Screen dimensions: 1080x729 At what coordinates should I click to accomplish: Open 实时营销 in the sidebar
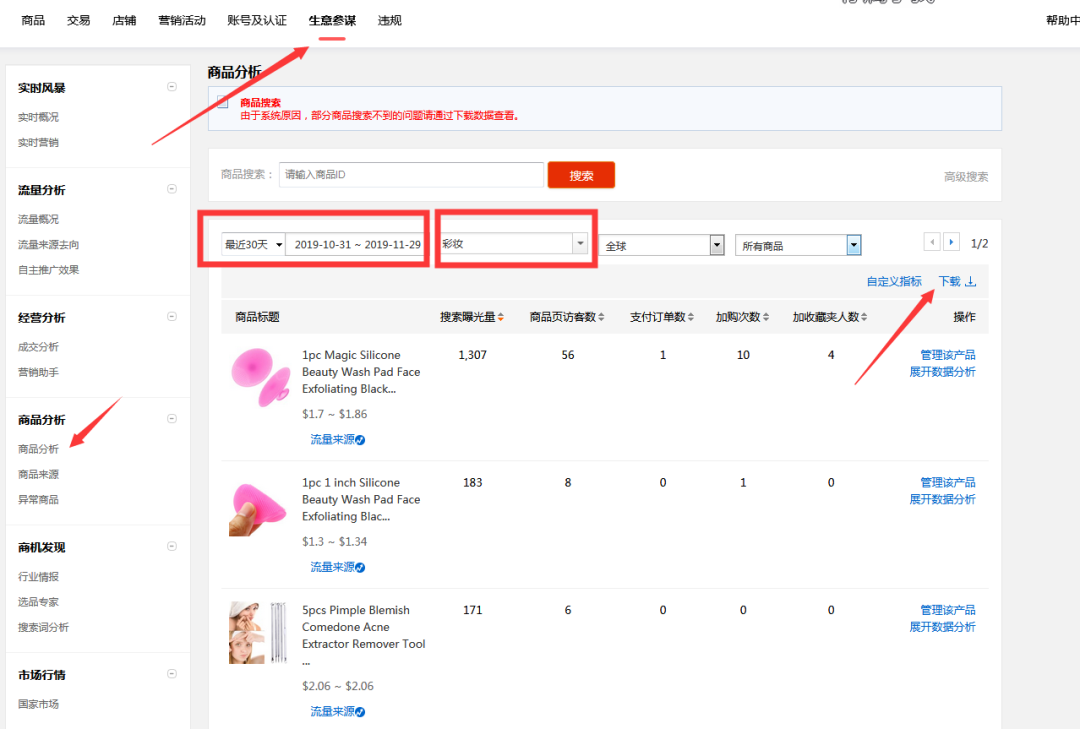pyautogui.click(x=39, y=143)
